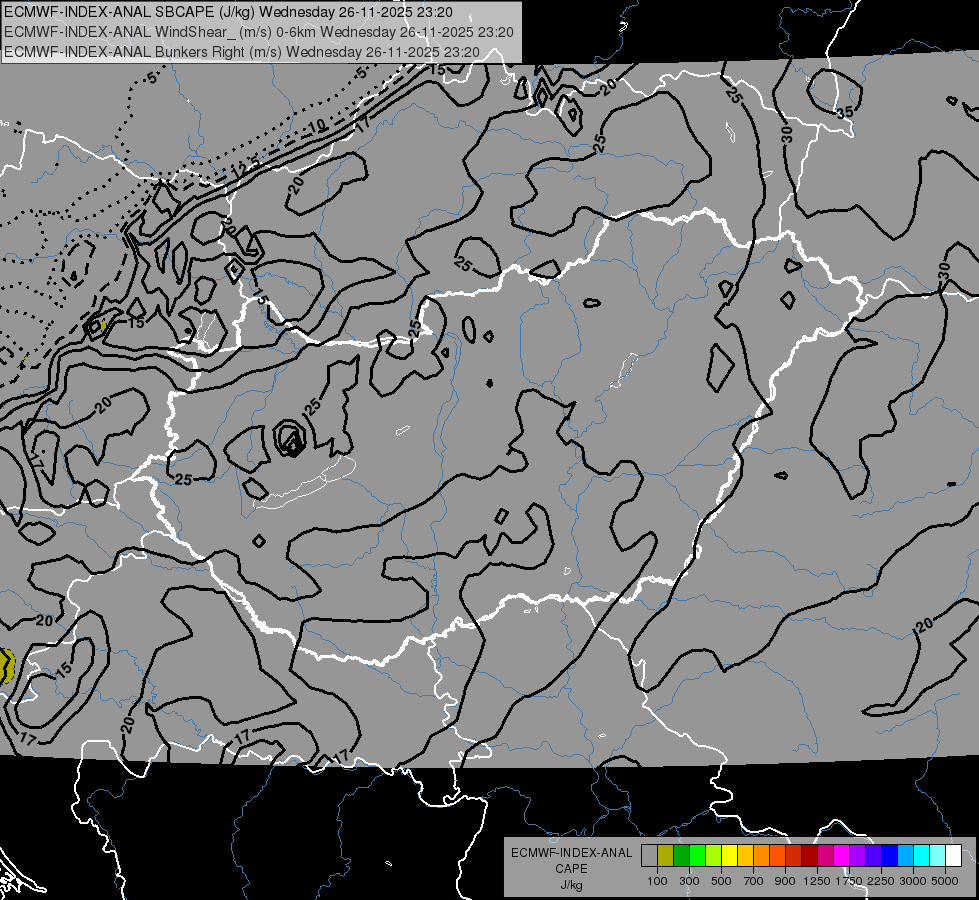The height and width of the screenshot is (900, 979).
Task: Click the WindShear 0-6km title line
Action: 258,32
